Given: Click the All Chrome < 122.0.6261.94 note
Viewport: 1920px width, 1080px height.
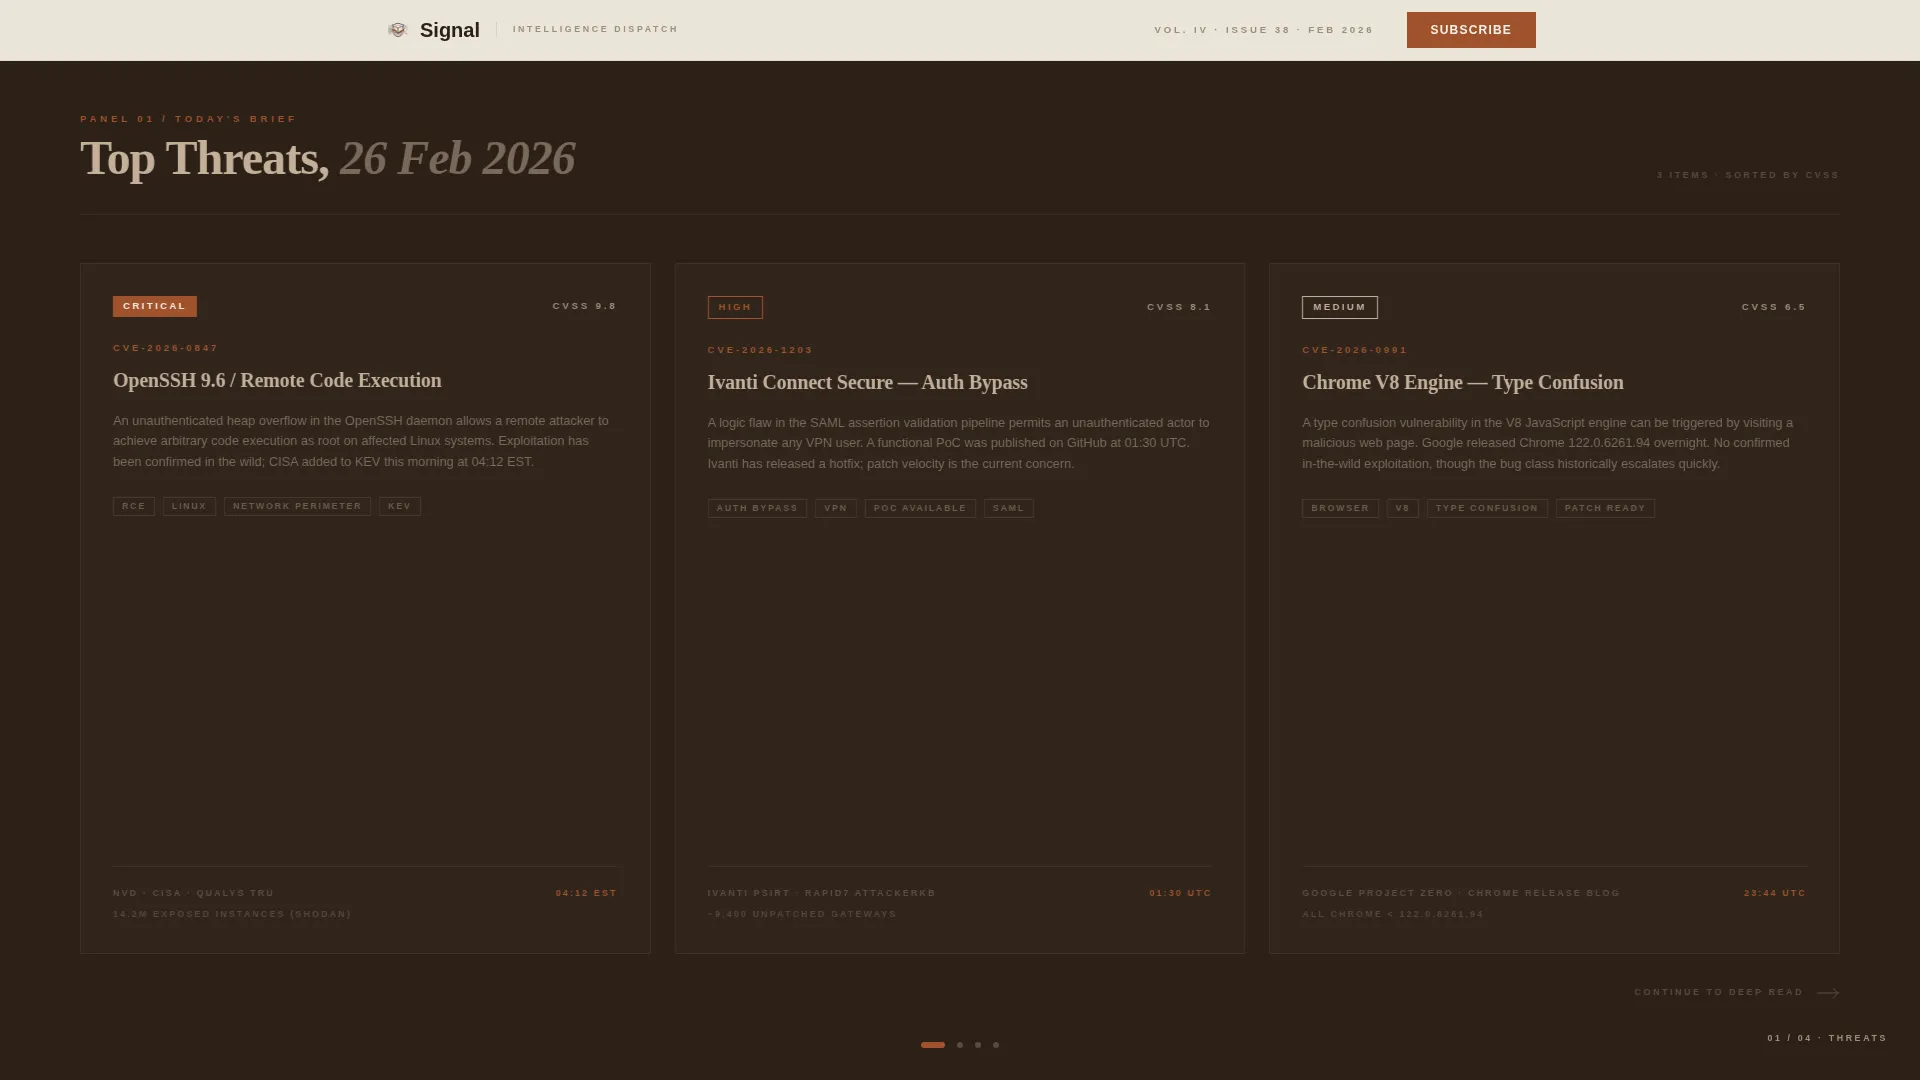Looking at the screenshot, I should click(x=1393, y=914).
